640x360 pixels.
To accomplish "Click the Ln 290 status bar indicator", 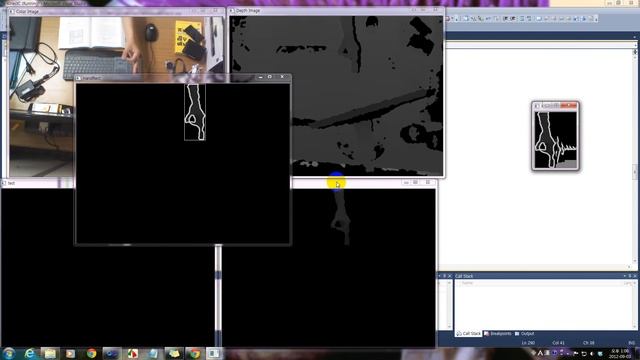I will pyautogui.click(x=528, y=343).
